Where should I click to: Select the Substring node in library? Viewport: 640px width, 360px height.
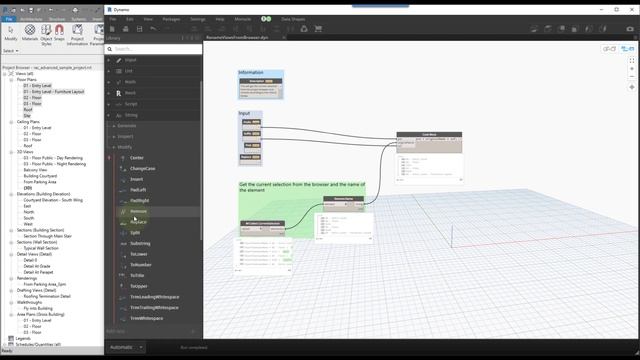[x=140, y=243]
